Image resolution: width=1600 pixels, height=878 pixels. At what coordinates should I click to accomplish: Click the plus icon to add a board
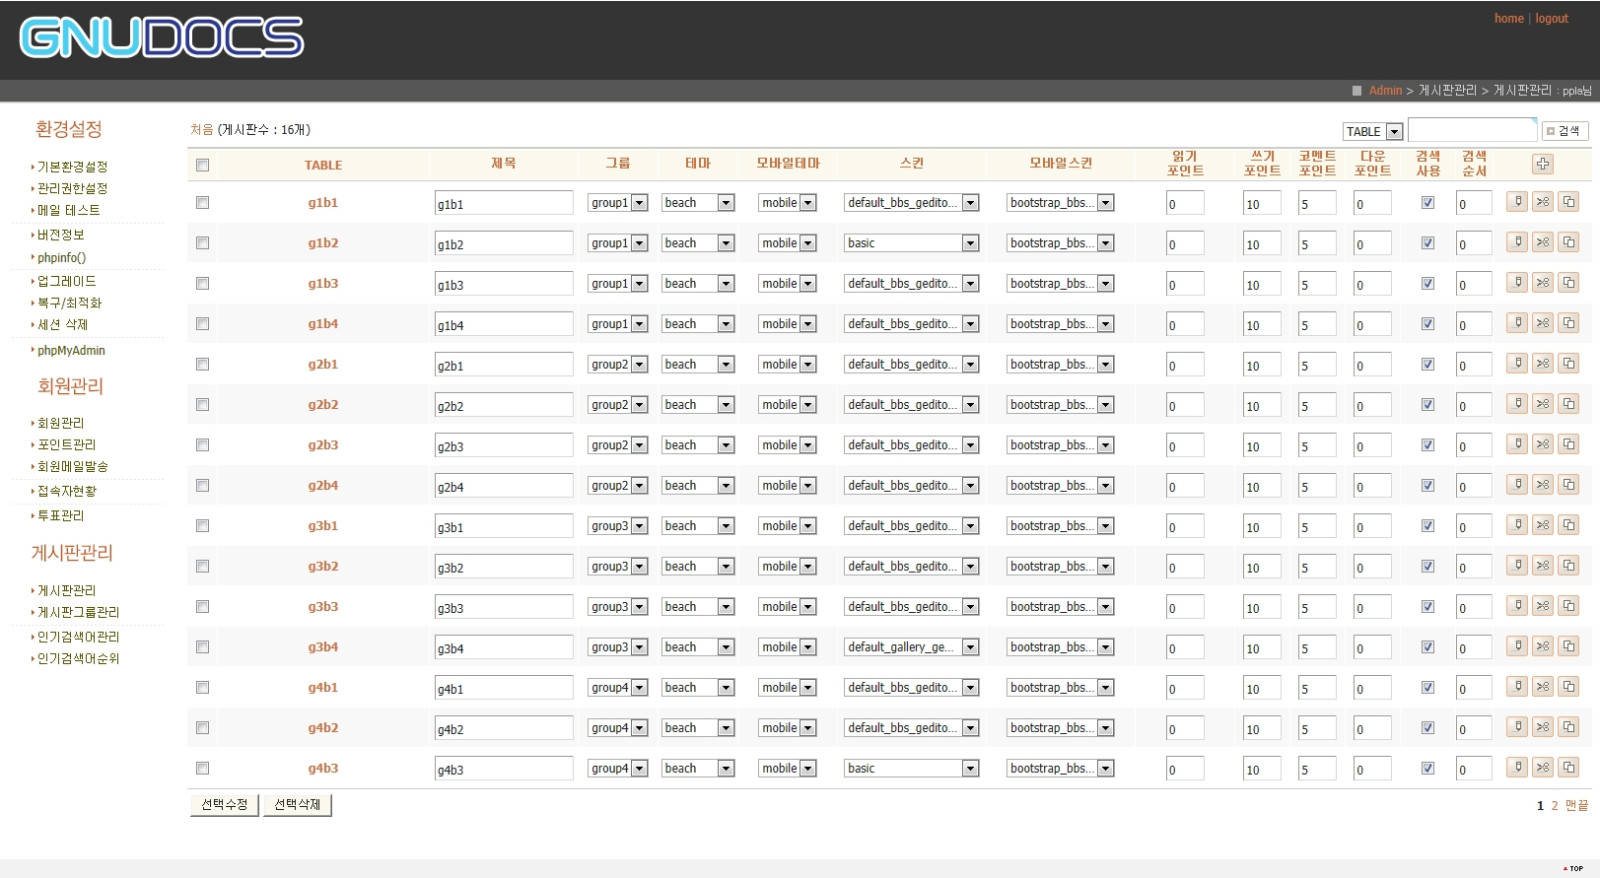tap(1542, 164)
